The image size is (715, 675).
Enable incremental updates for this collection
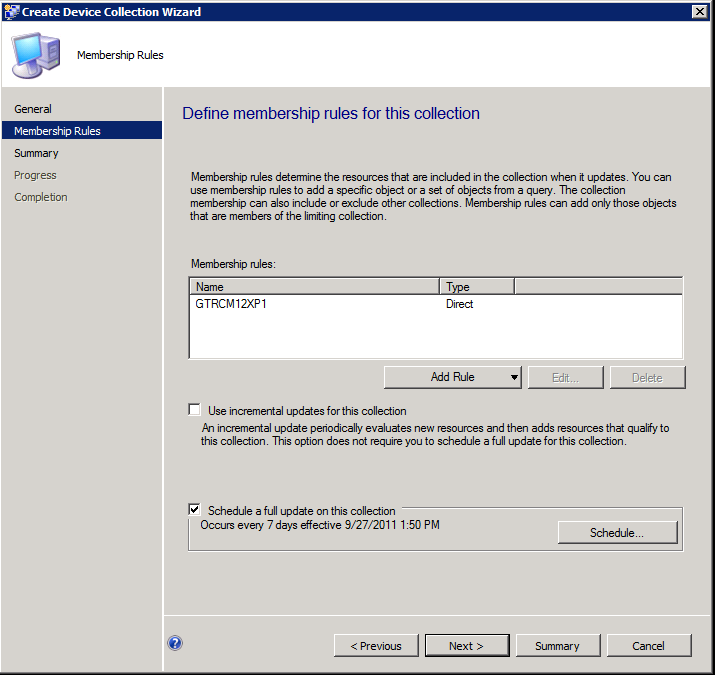click(195, 410)
